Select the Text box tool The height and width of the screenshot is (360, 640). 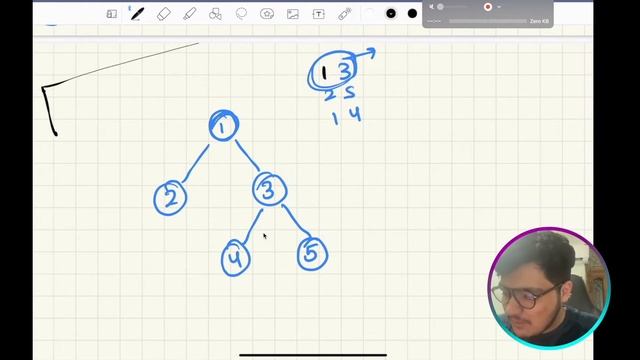tap(318, 14)
